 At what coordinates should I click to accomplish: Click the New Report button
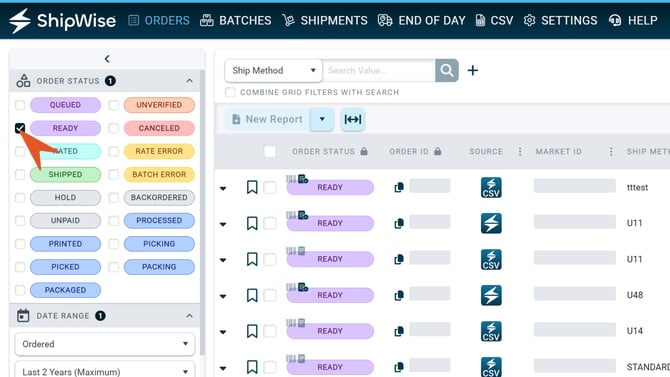click(x=267, y=119)
